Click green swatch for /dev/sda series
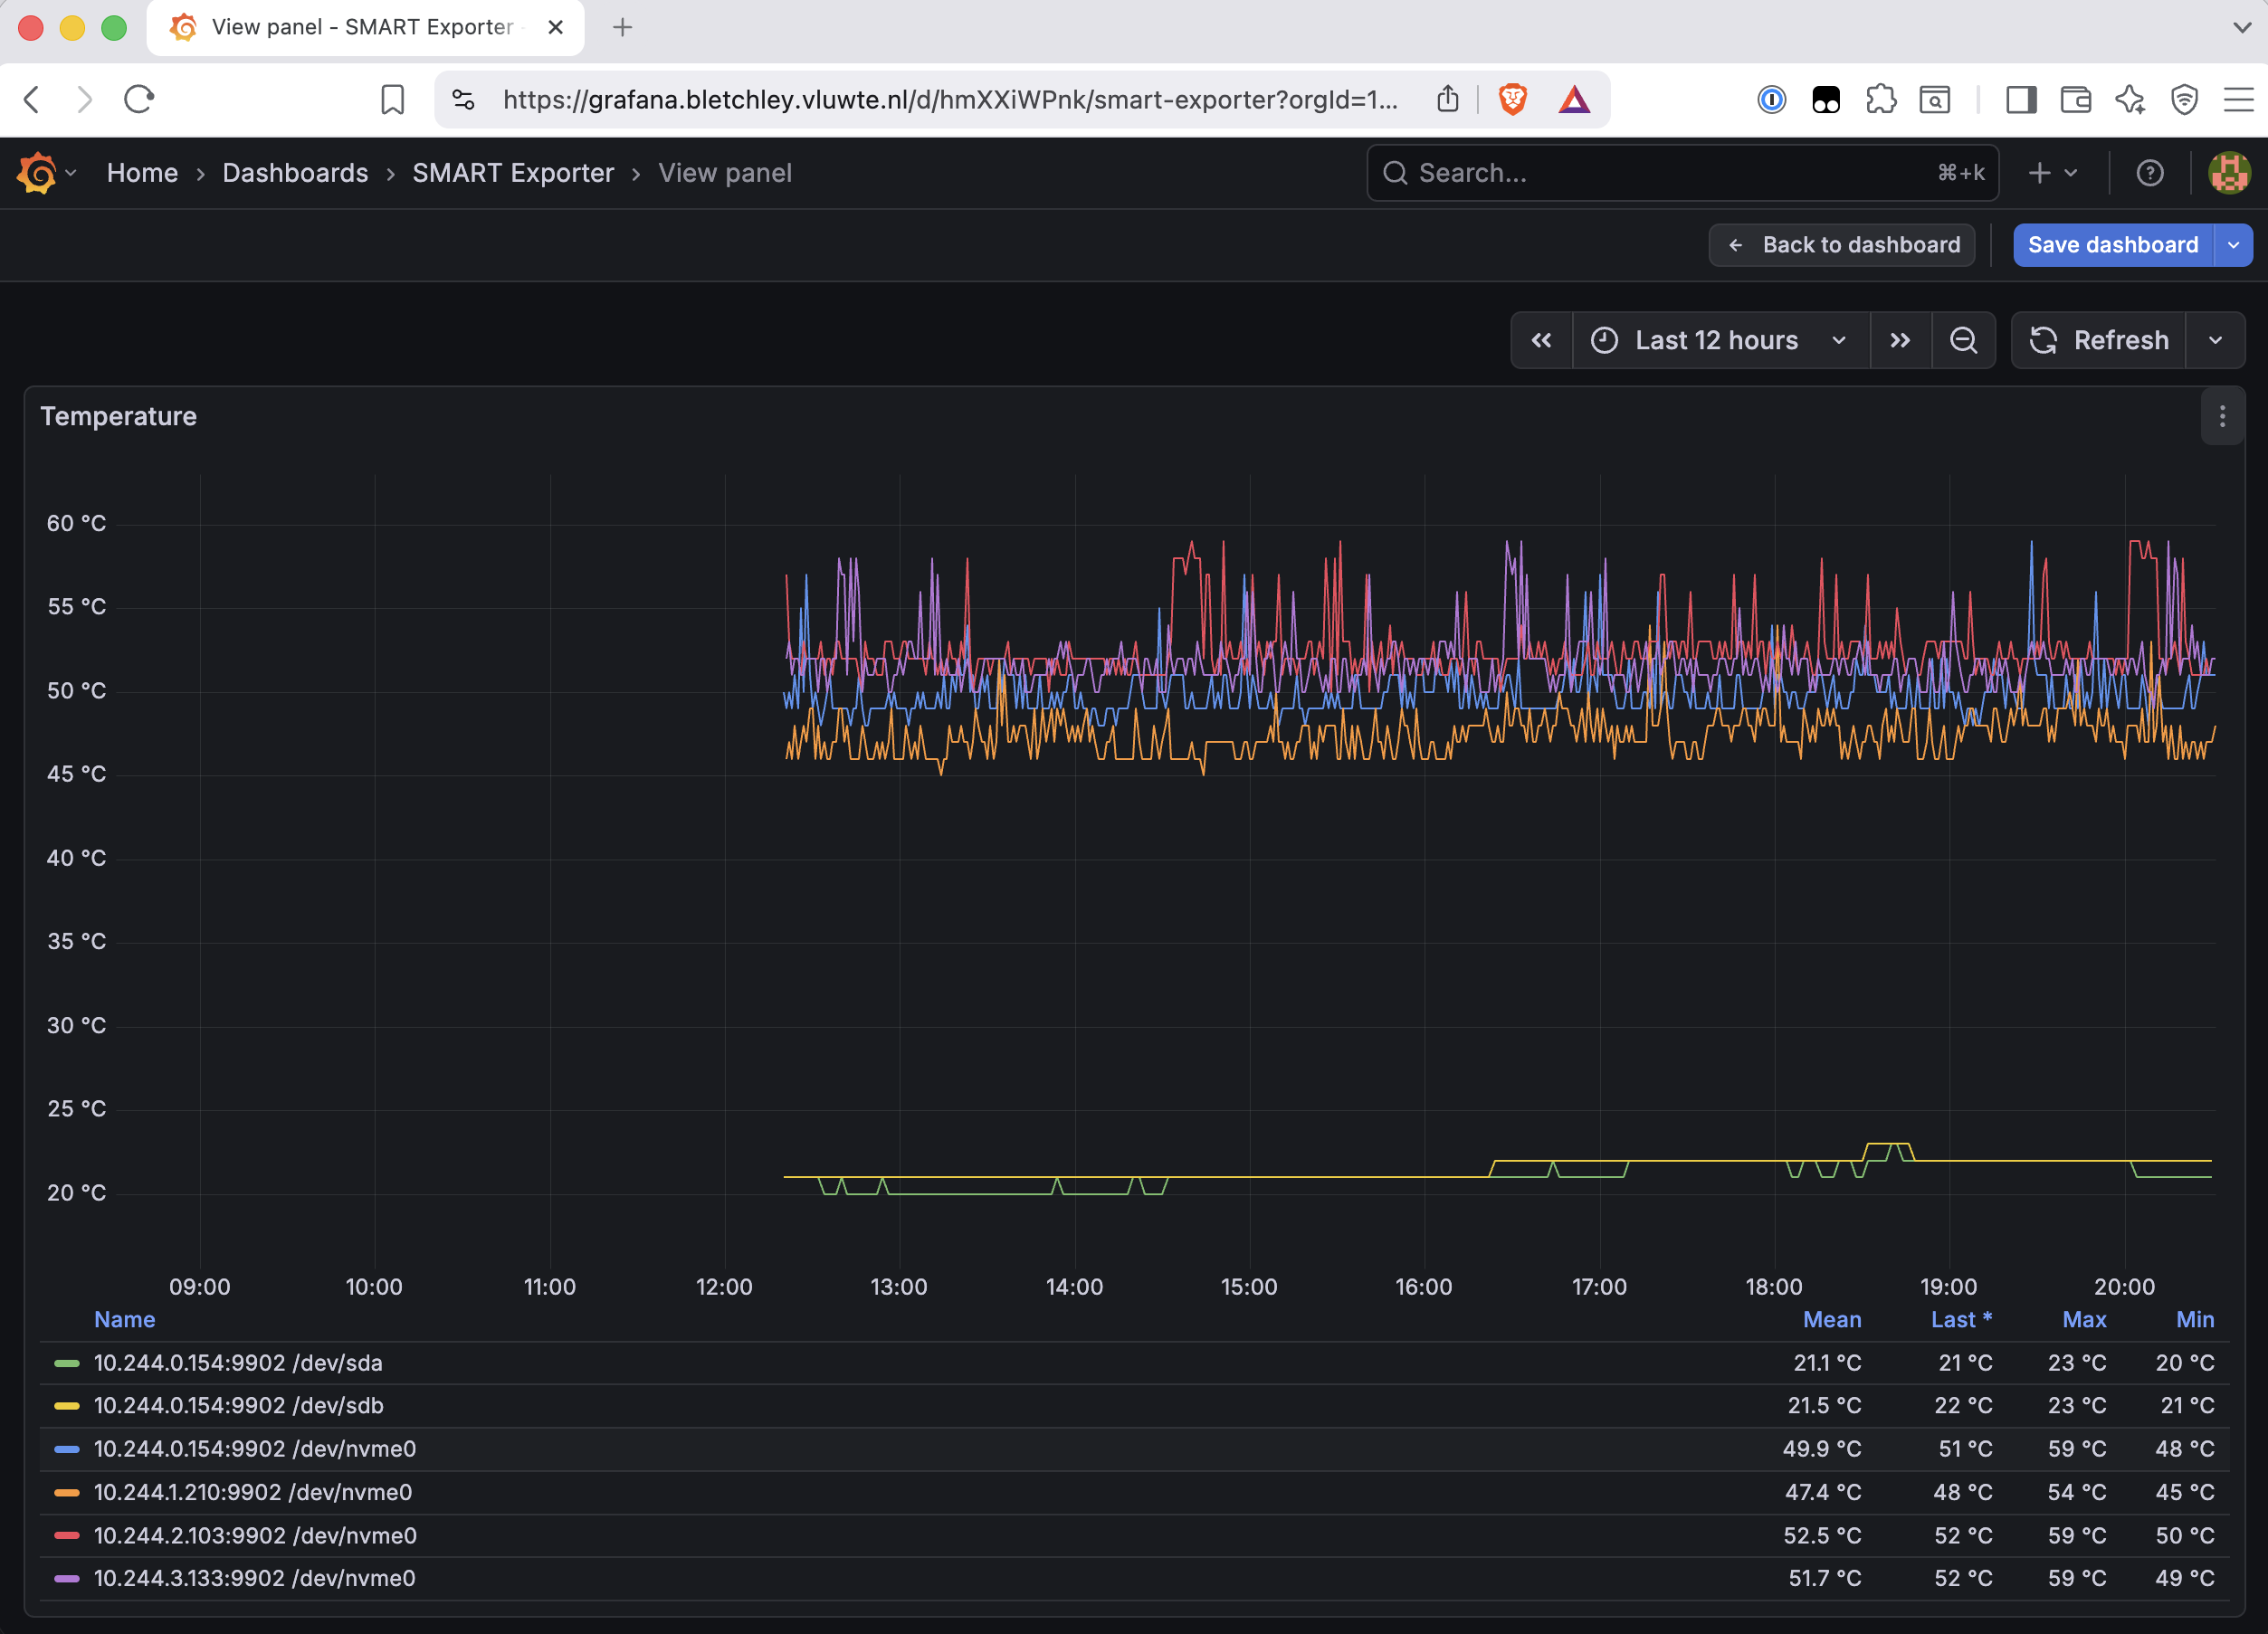2268x1634 pixels. click(x=67, y=1363)
